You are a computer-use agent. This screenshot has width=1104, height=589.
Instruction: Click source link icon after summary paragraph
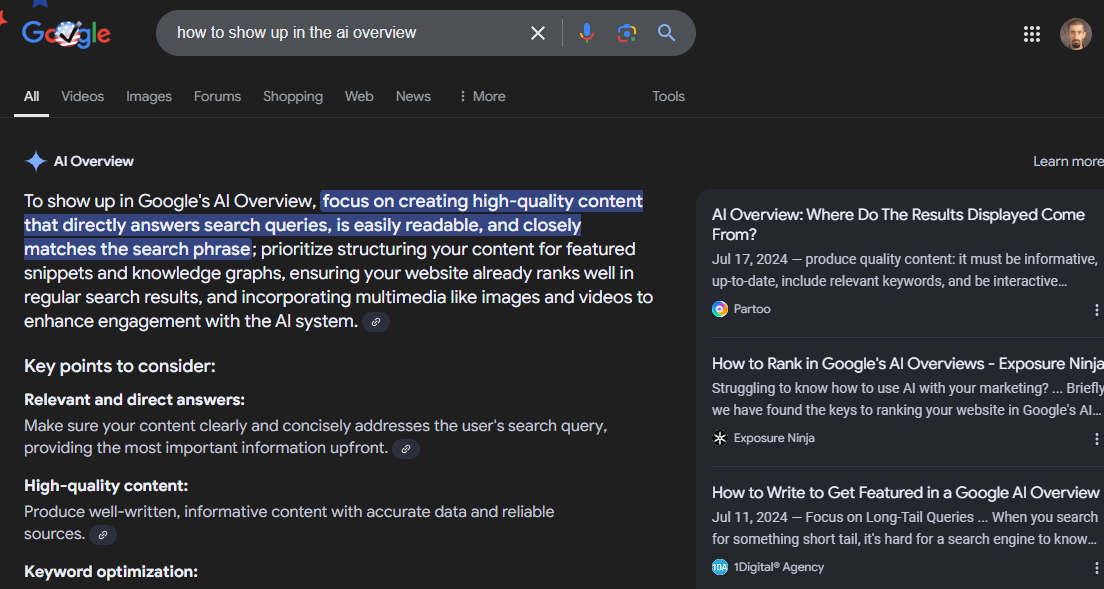[376, 322]
